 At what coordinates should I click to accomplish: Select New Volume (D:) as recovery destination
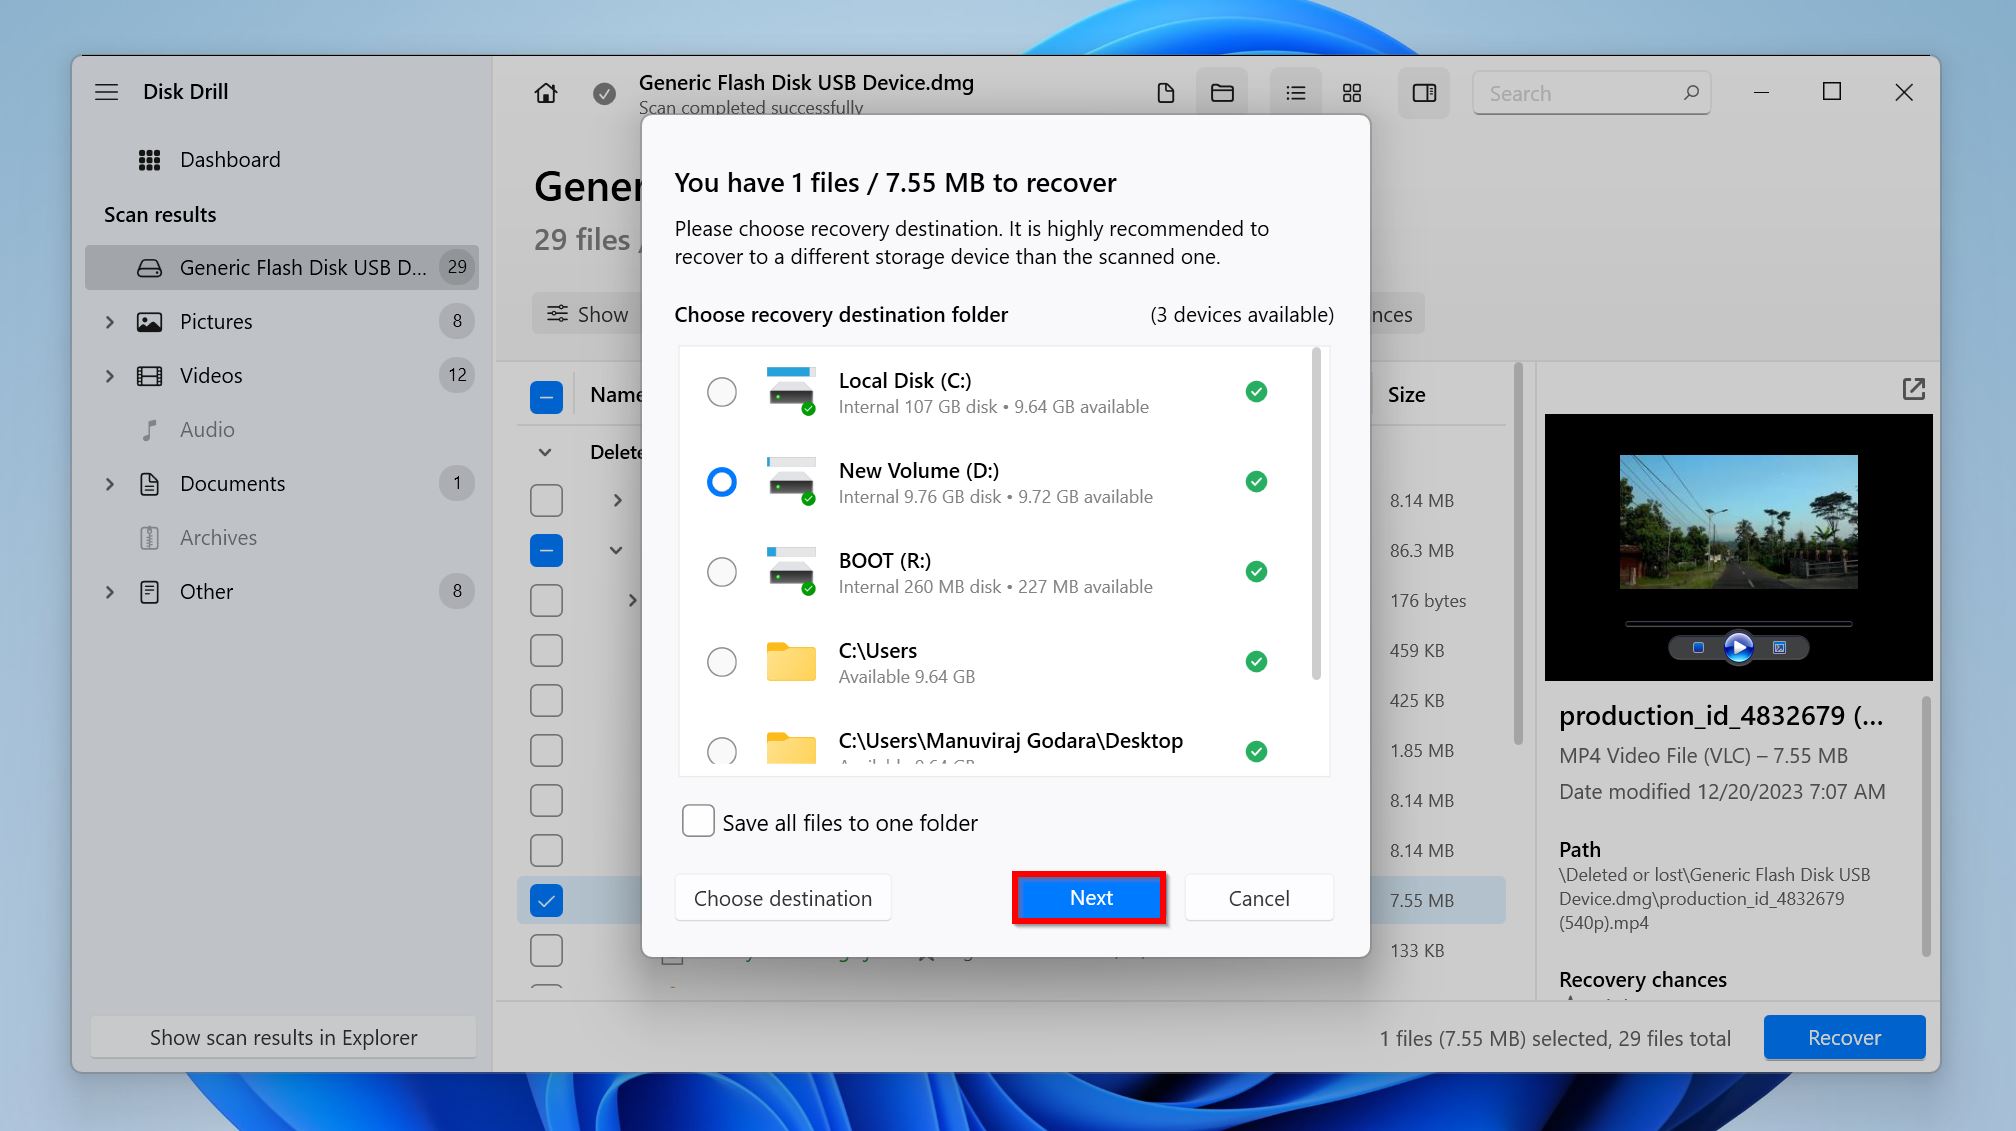point(720,480)
